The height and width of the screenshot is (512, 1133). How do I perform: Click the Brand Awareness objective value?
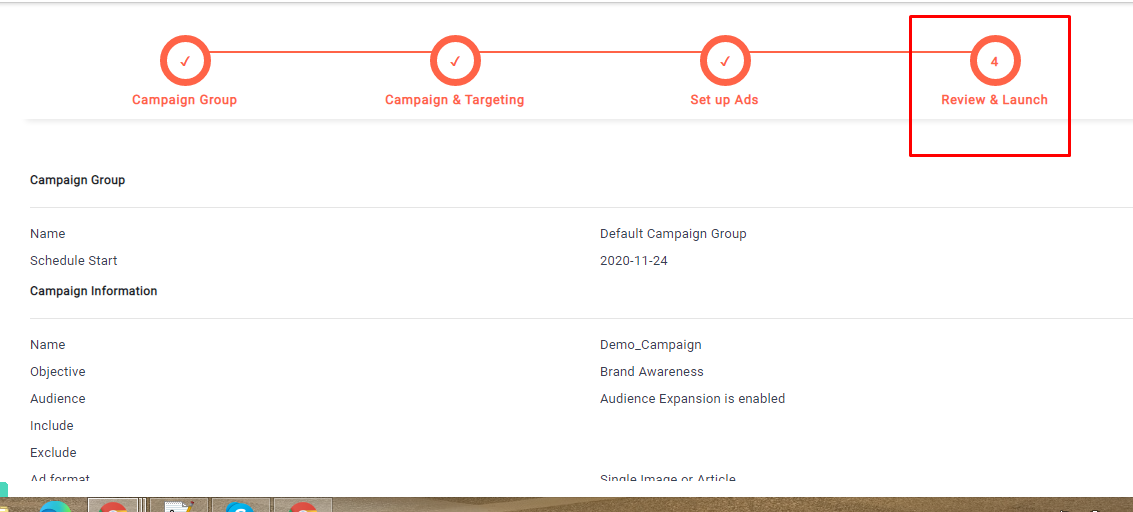point(651,372)
